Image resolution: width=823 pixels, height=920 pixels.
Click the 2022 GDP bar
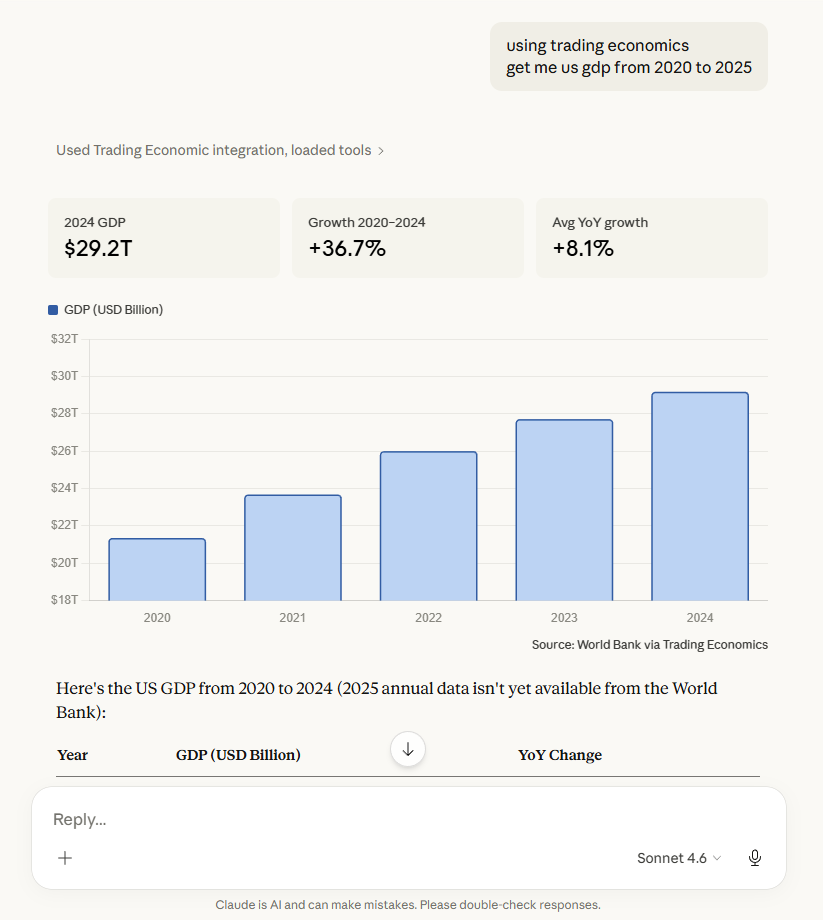tap(428, 526)
